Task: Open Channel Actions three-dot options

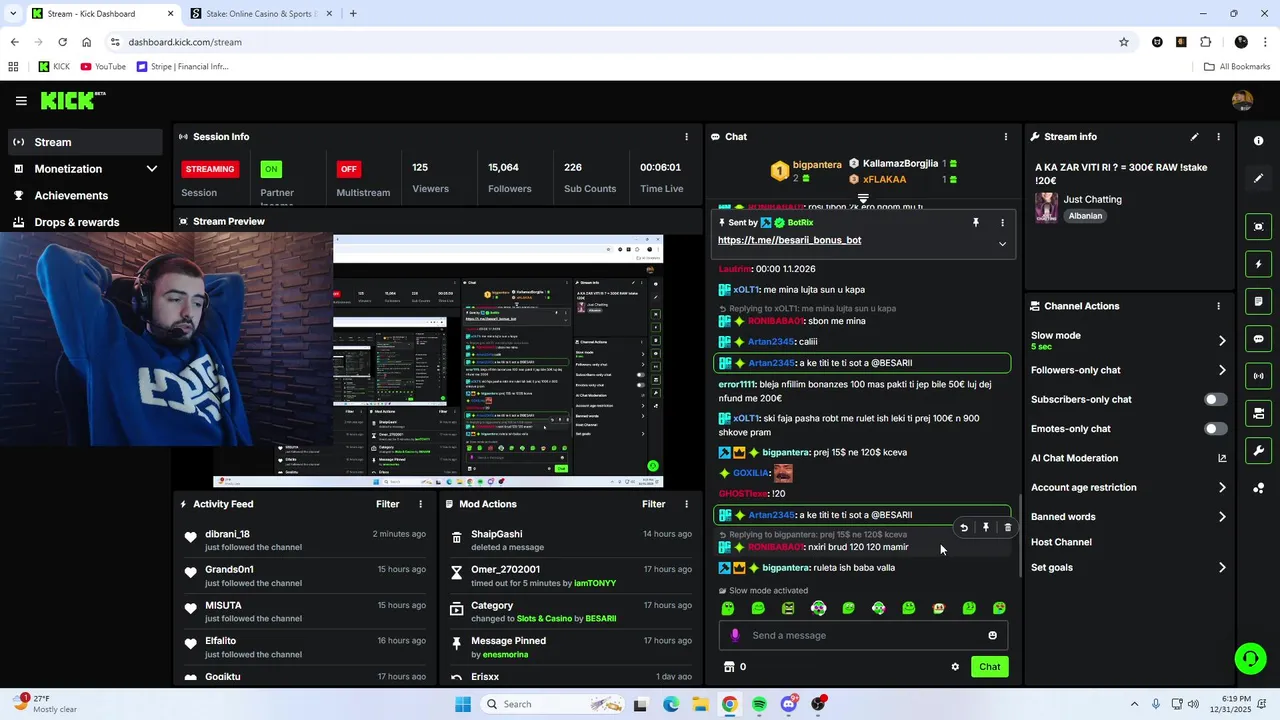Action: coord(1218,306)
